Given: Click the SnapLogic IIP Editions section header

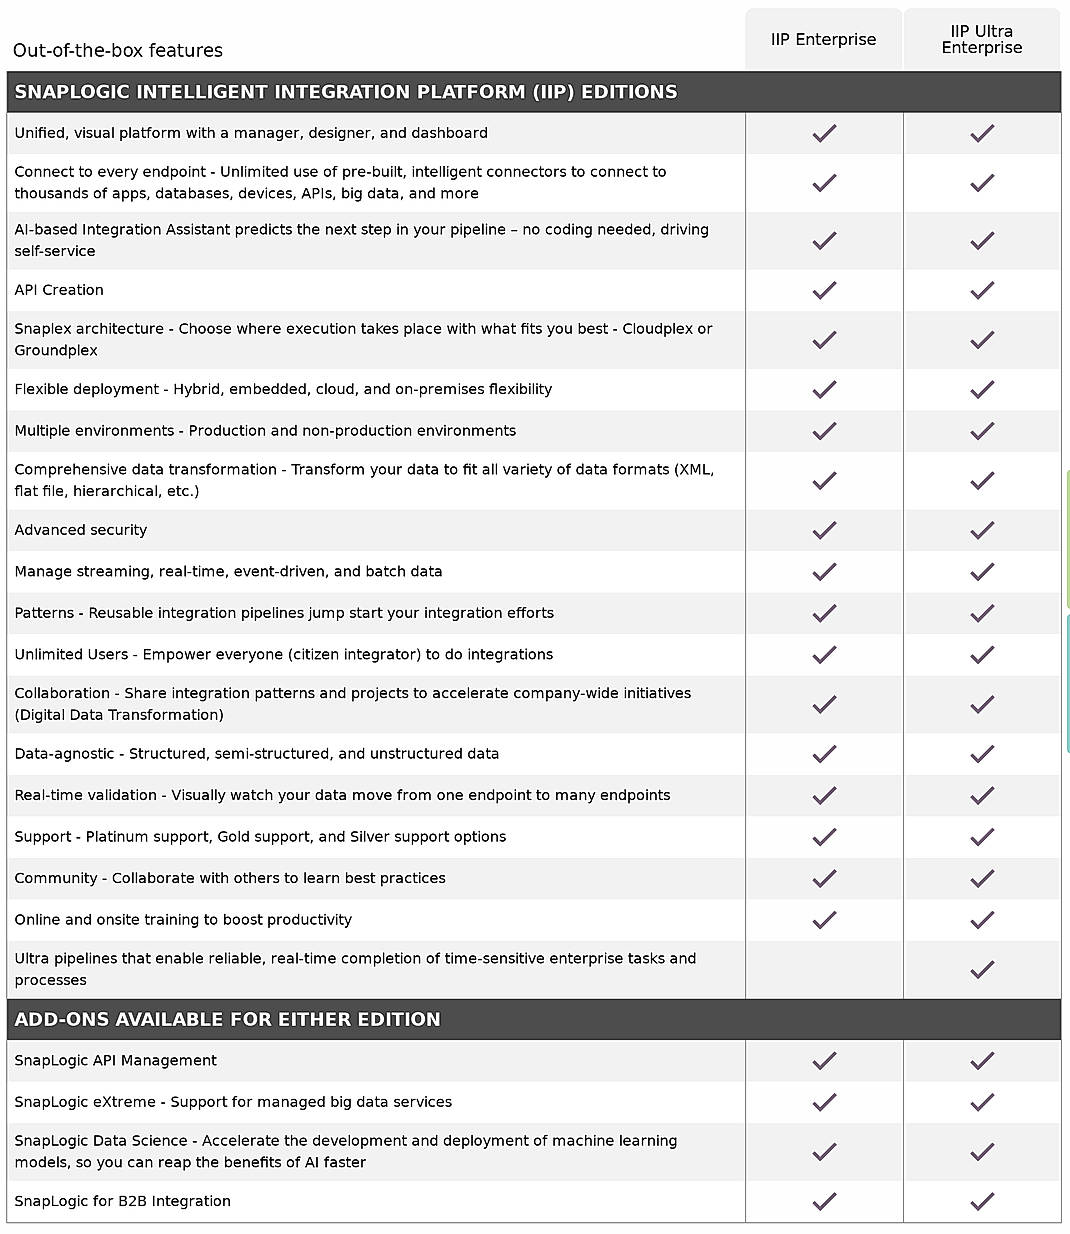Looking at the screenshot, I should pyautogui.click(x=346, y=92).
